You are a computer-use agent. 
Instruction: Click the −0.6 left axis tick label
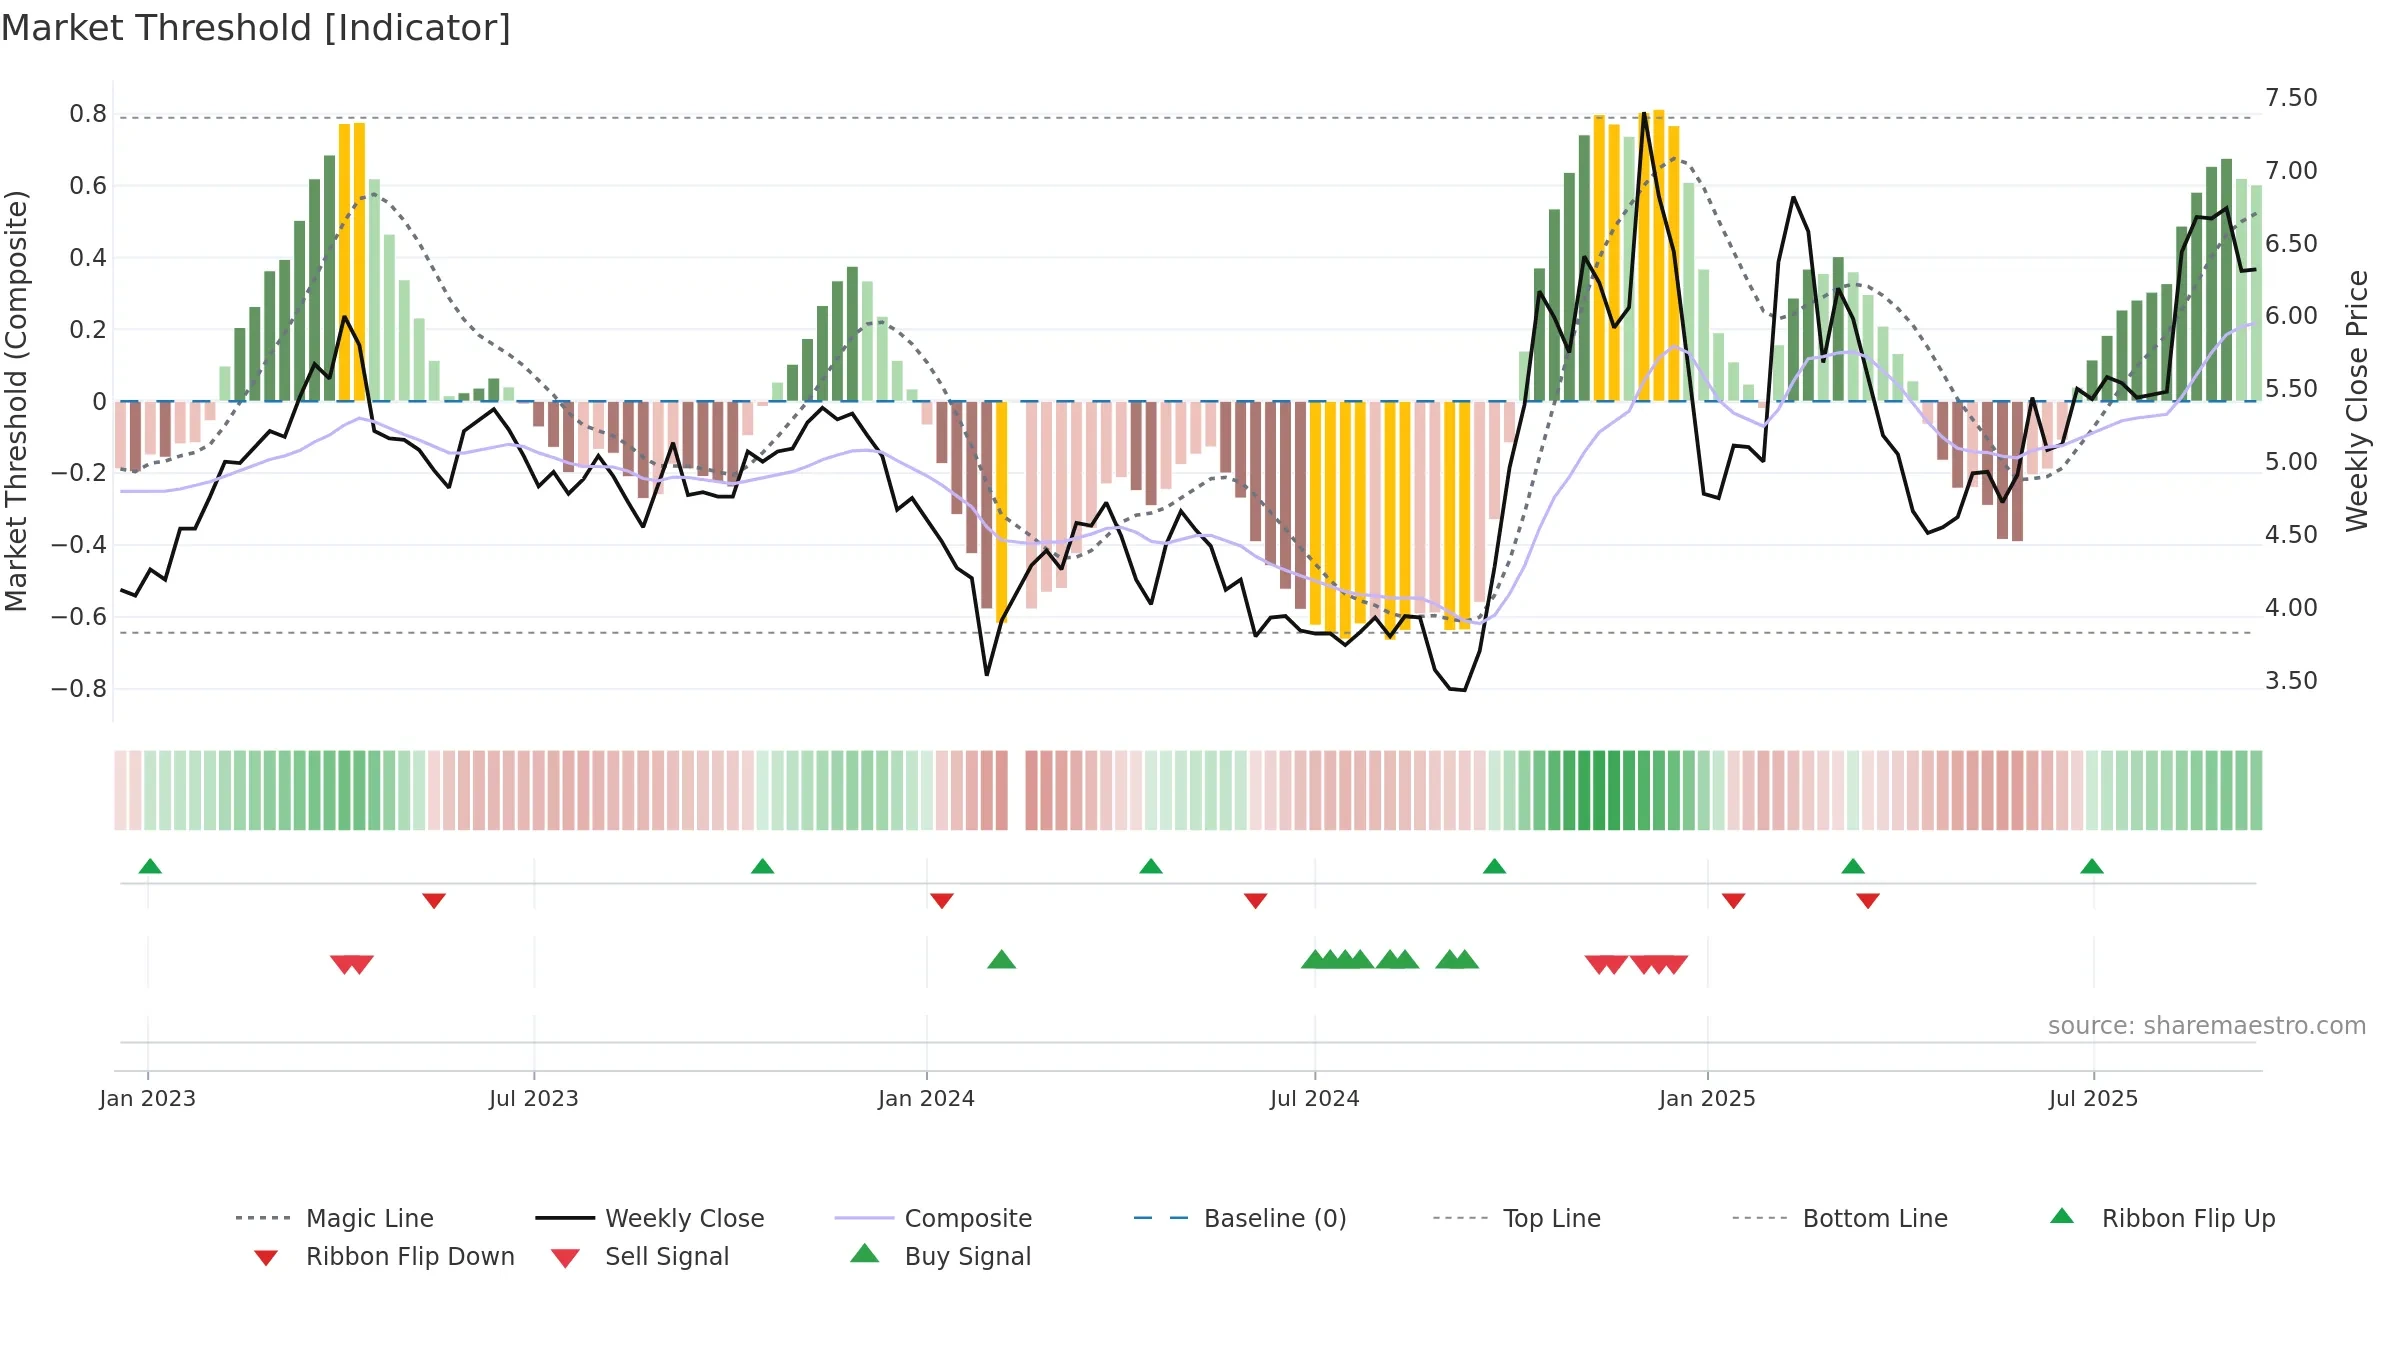(x=79, y=617)
